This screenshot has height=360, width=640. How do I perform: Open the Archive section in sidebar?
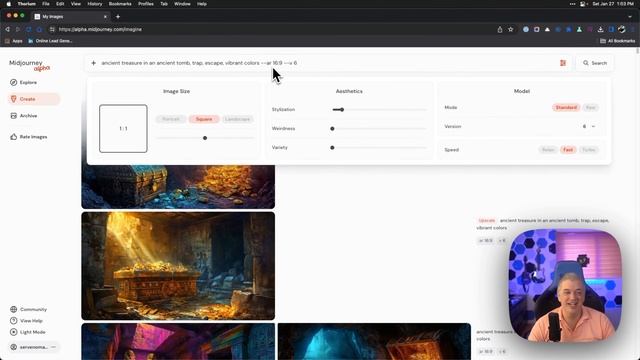[x=24, y=116]
